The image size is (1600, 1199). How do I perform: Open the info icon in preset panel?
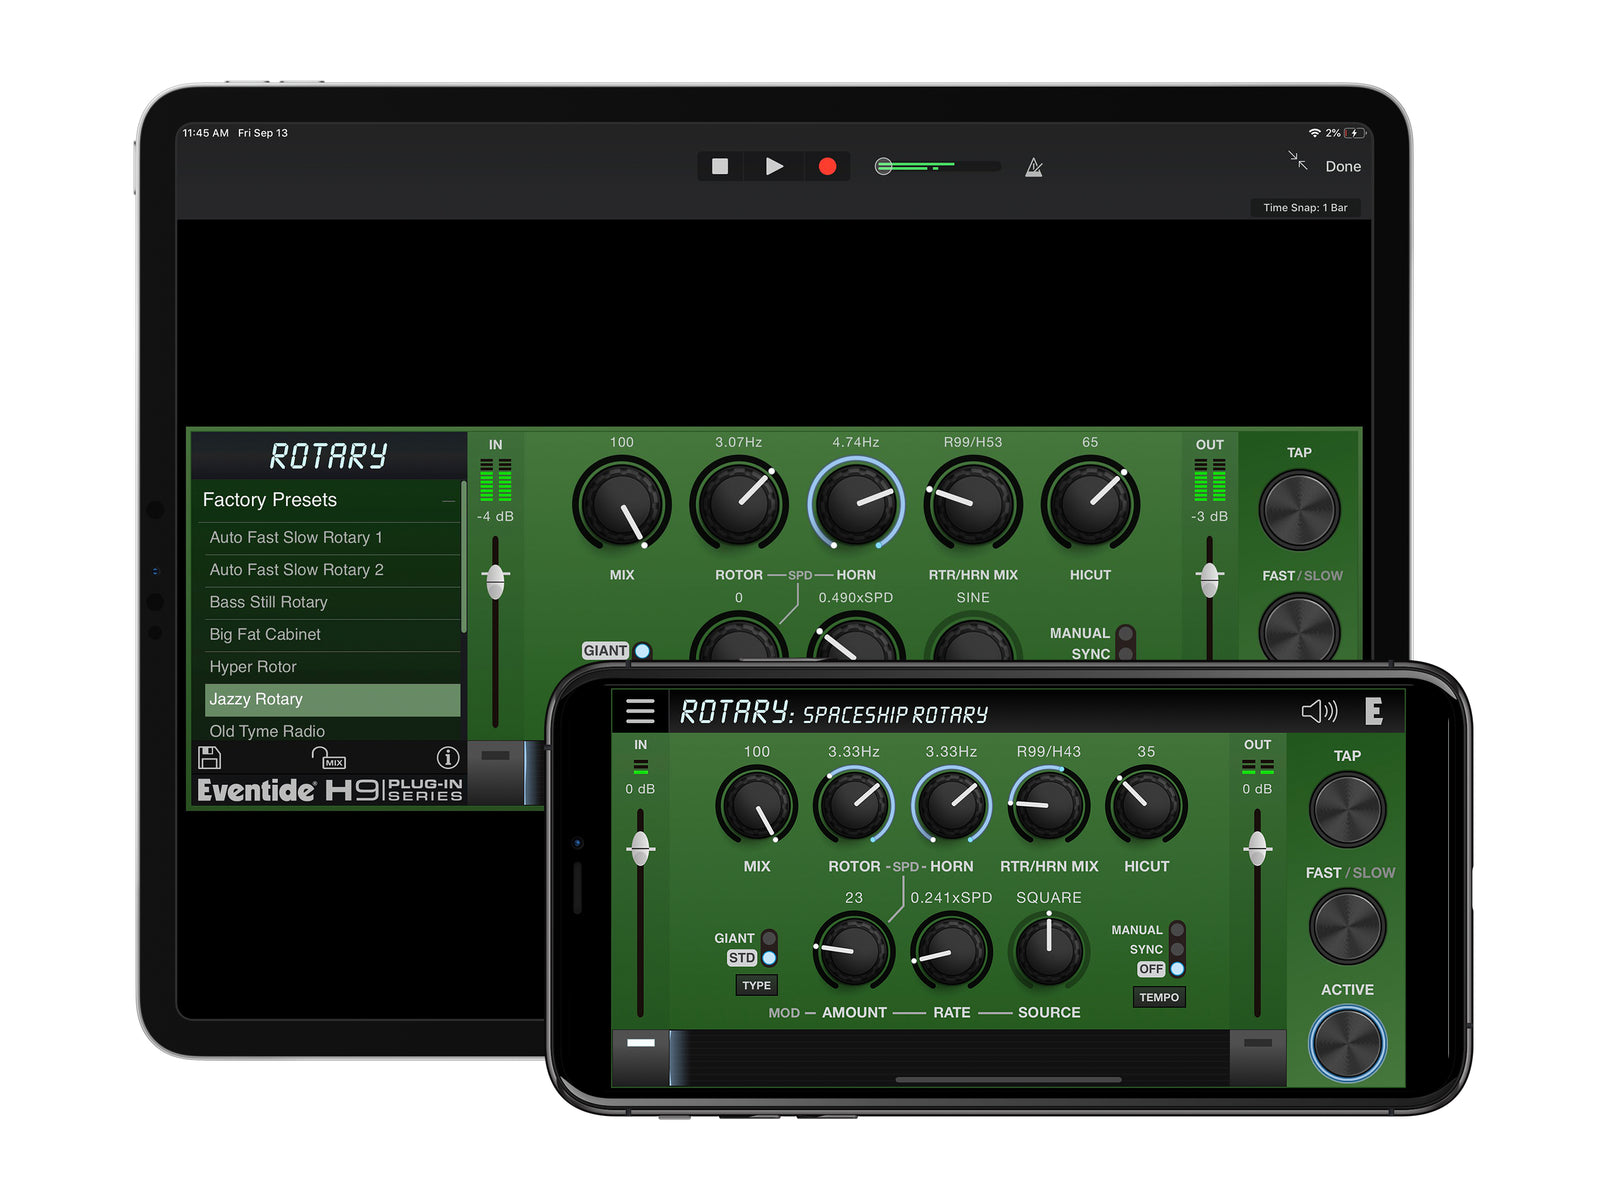(448, 758)
